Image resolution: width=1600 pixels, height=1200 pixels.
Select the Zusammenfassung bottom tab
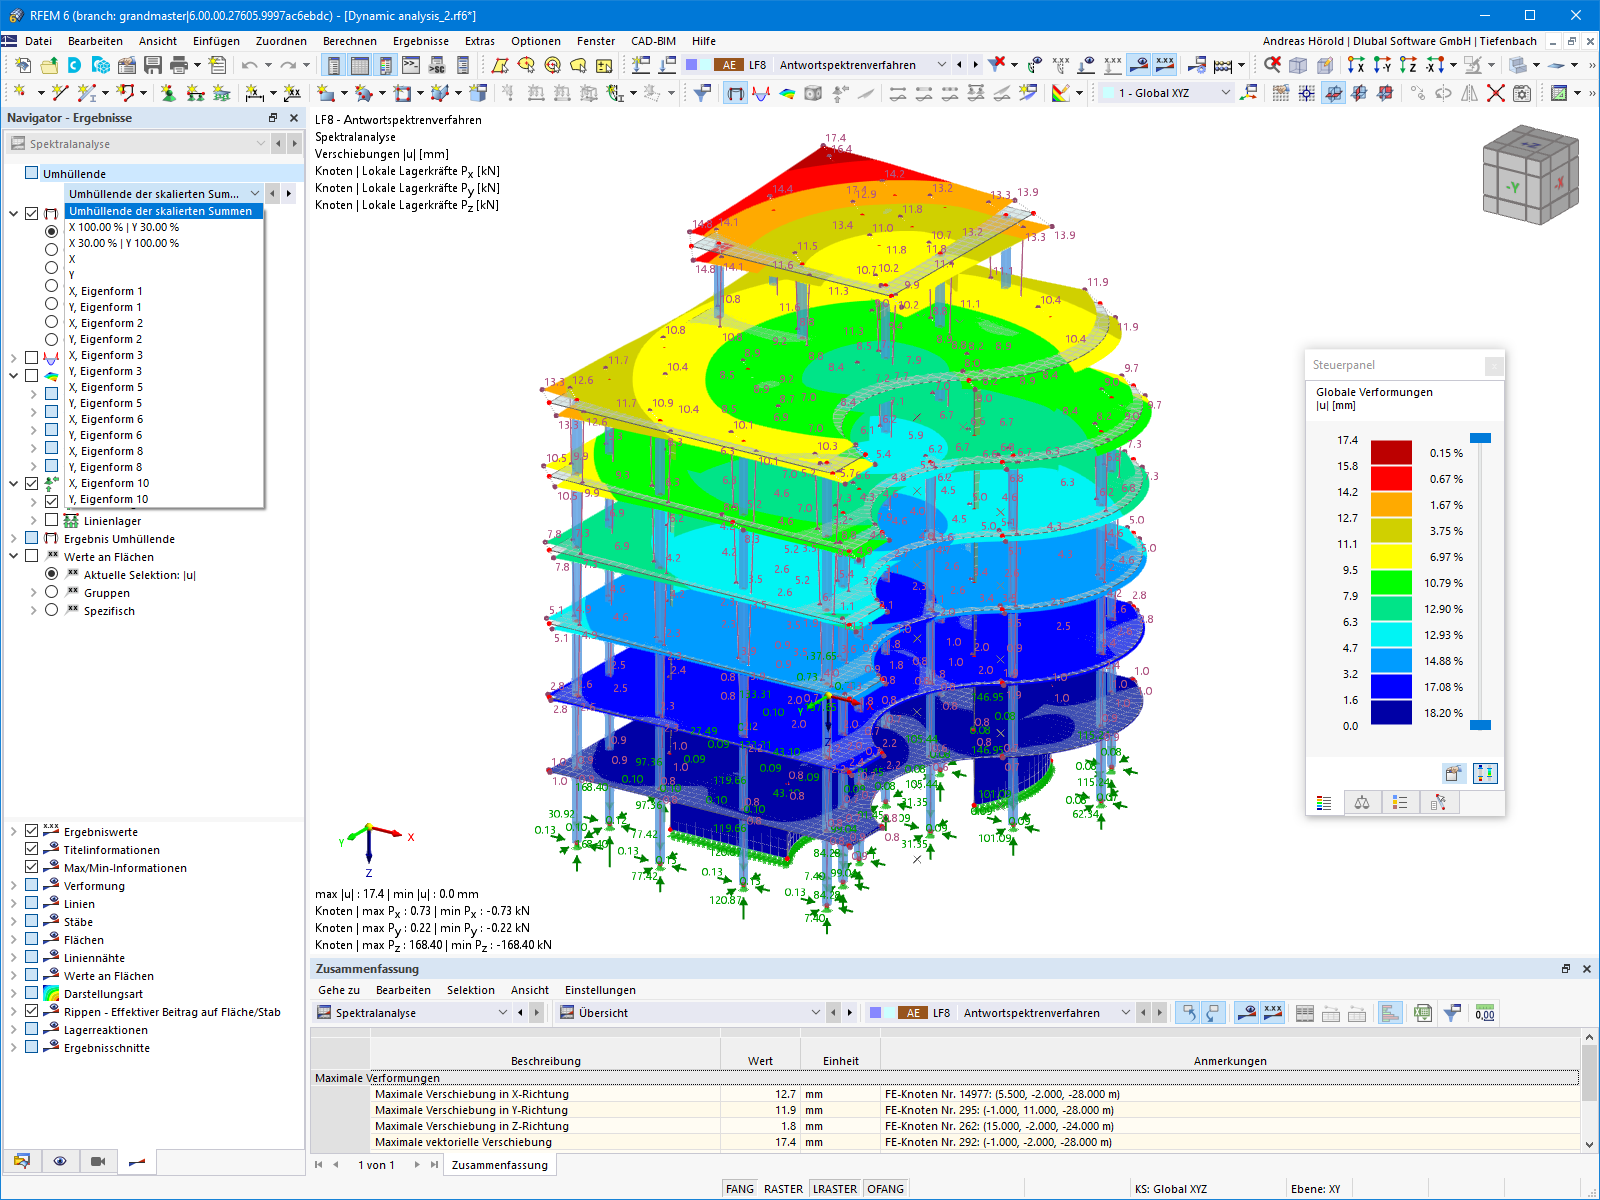500,1165
